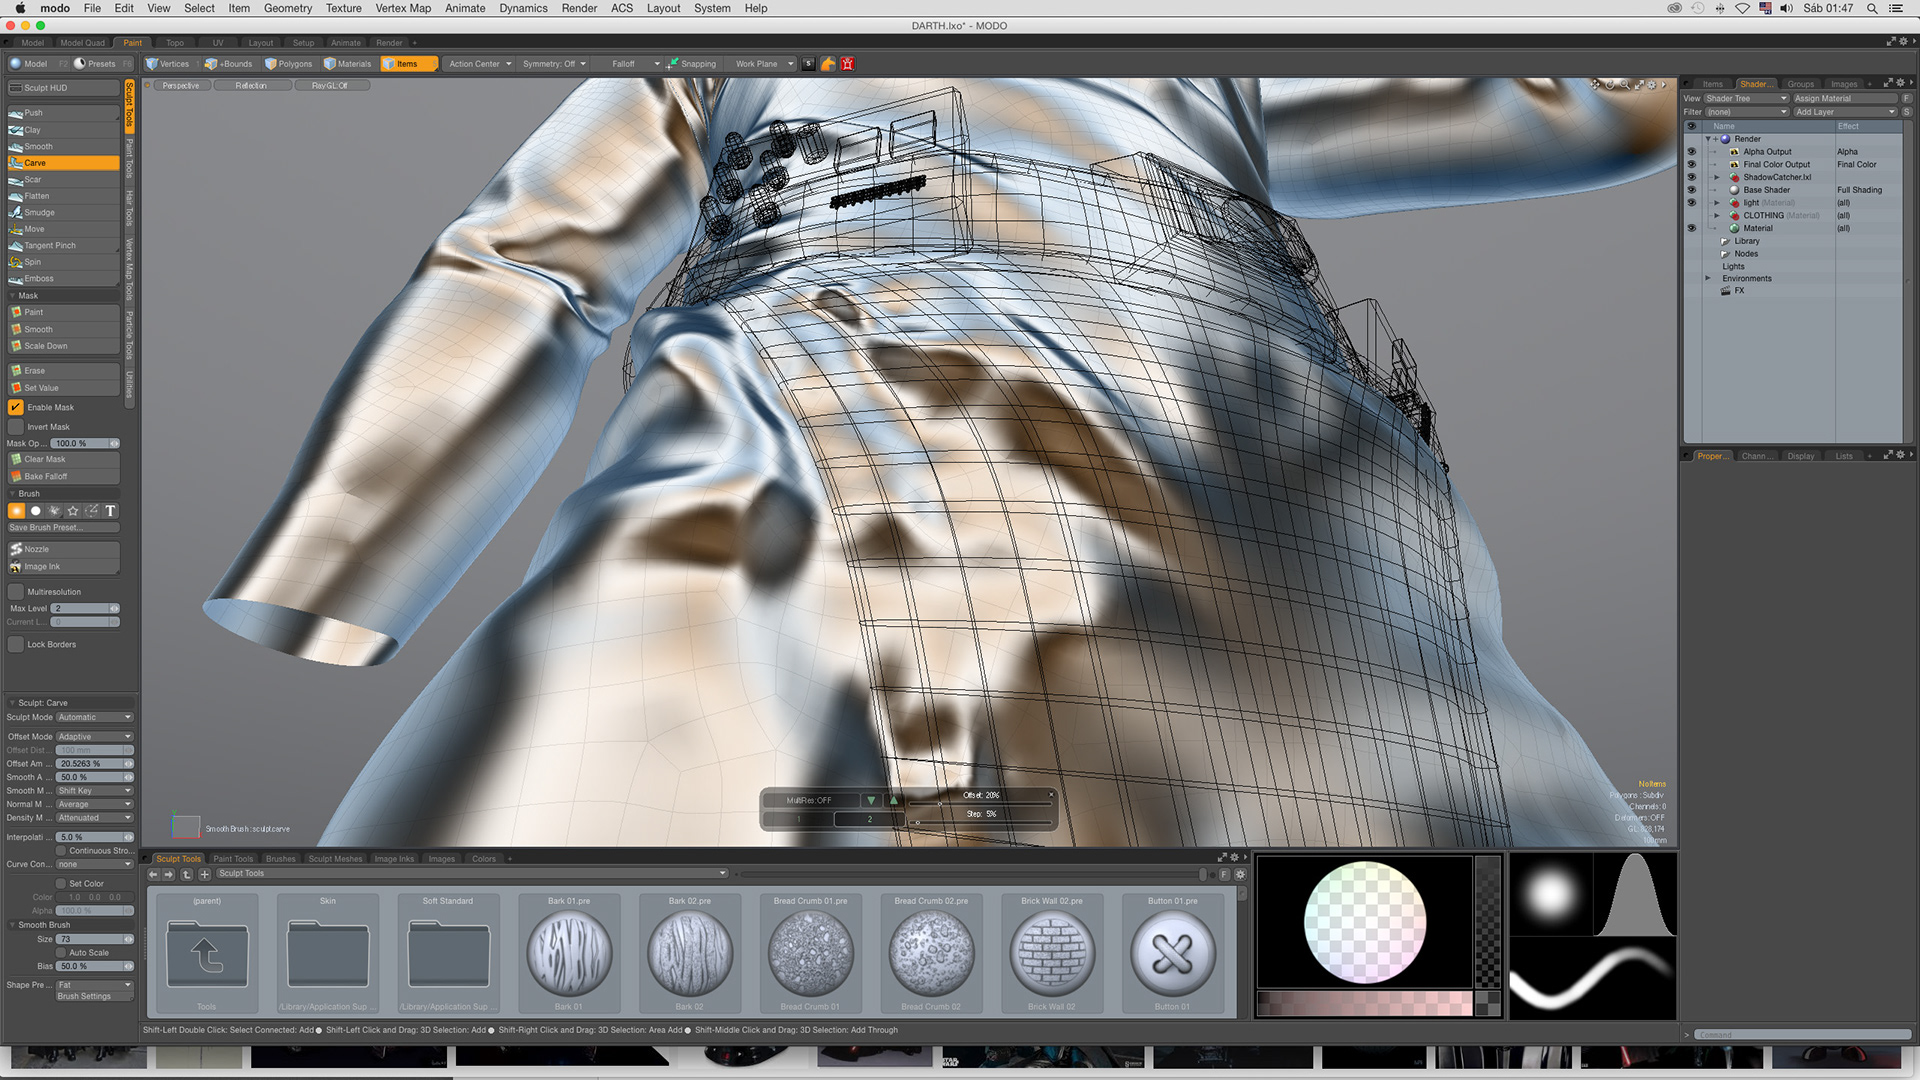Viewport: 1920px width, 1080px height.
Task: Toggle visibility of Base Shader layer
Action: 1692,190
